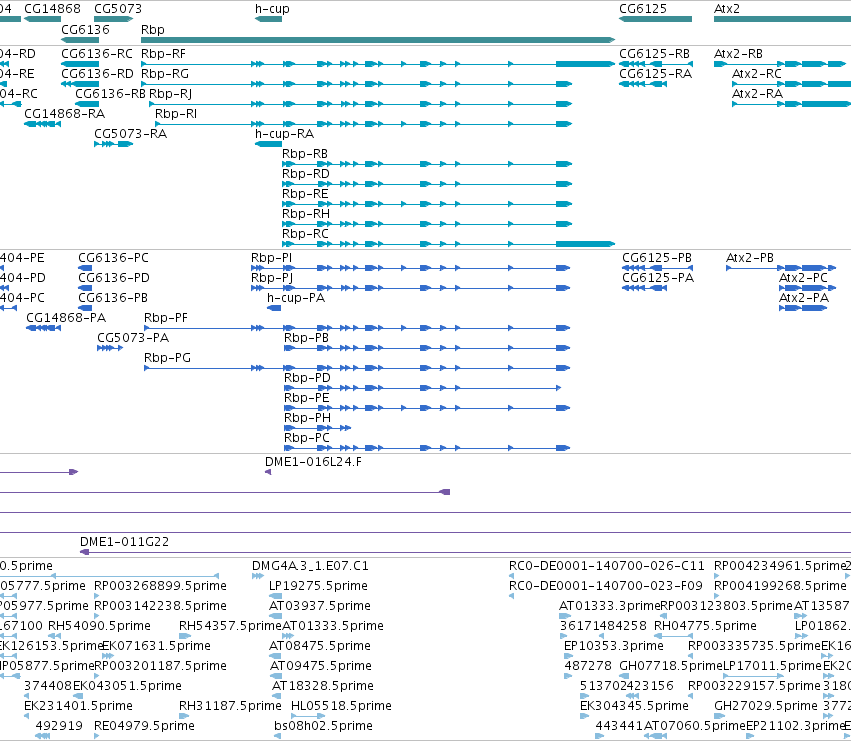Viewport: 851px width, 741px height.
Task: Click the CG6125 gene bar
Action: point(656,19)
